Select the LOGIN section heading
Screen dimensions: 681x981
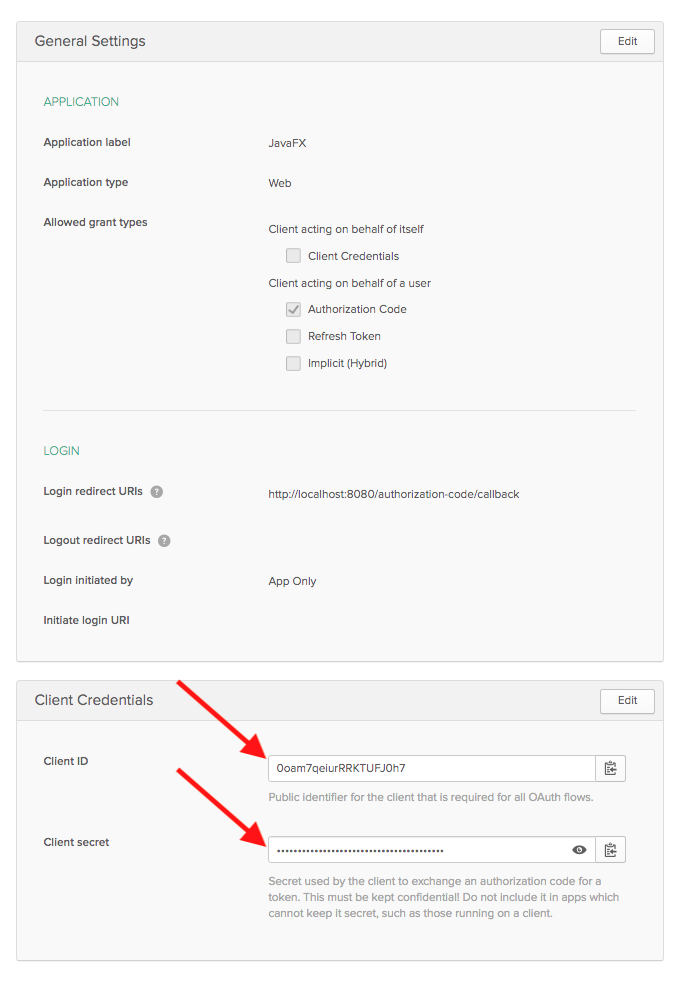61,451
